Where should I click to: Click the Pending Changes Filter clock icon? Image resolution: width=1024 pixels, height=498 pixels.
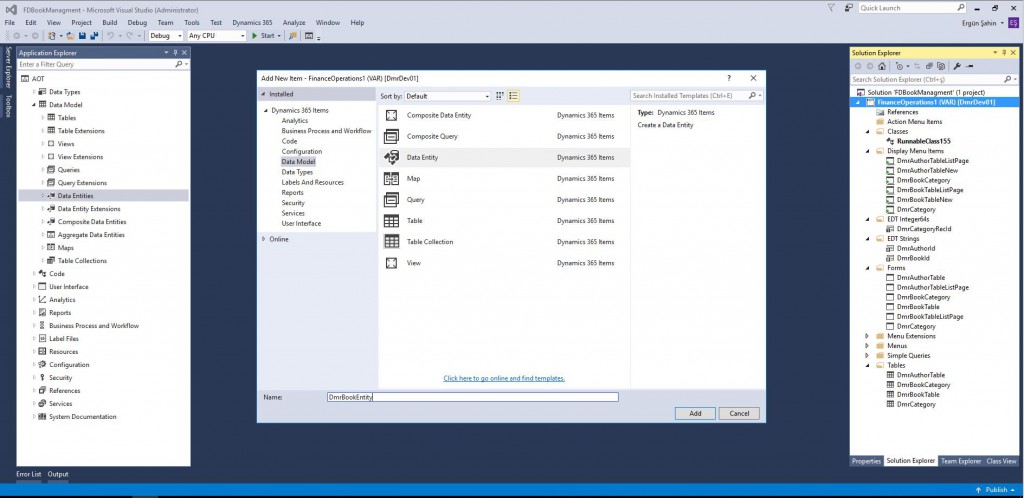899,67
